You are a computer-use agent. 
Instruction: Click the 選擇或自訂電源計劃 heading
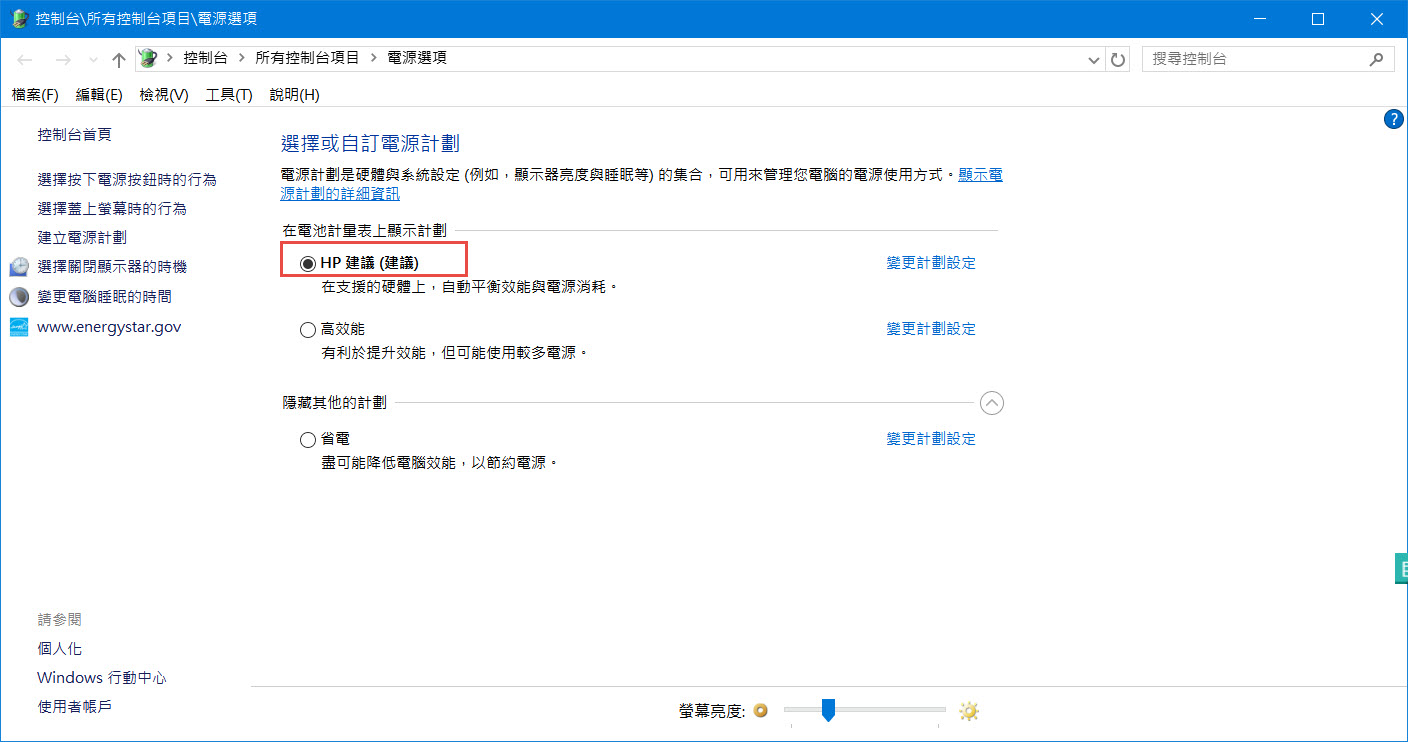(x=370, y=143)
